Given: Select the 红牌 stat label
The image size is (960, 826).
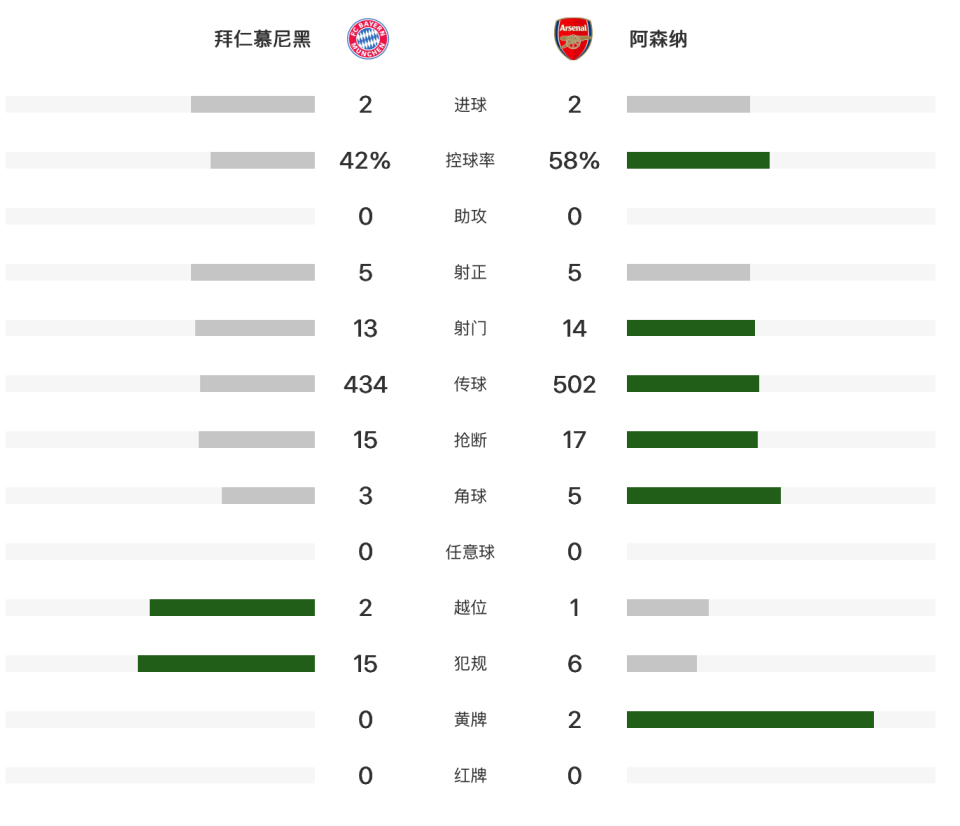Looking at the screenshot, I should tap(470, 776).
